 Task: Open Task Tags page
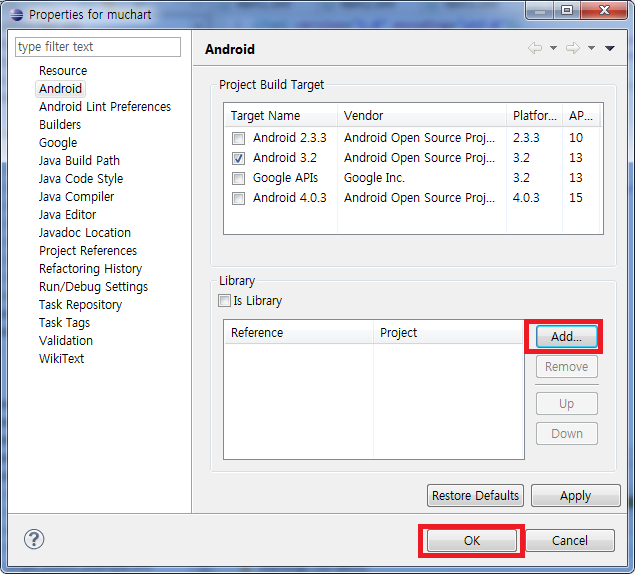coord(64,322)
